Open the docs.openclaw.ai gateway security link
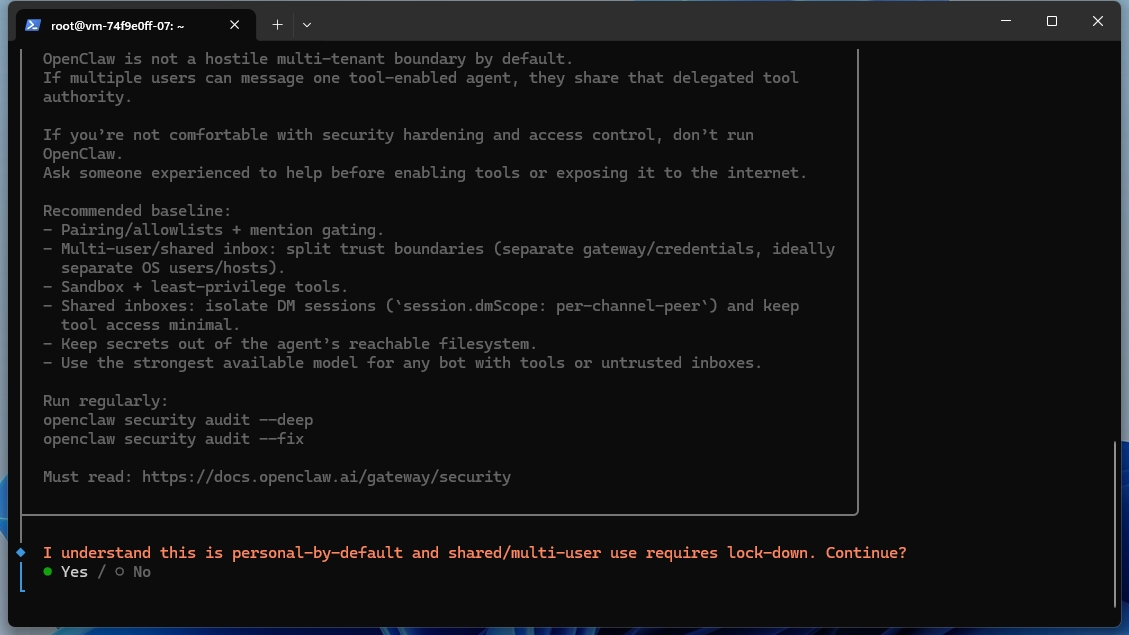Image resolution: width=1129 pixels, height=635 pixels. click(326, 477)
